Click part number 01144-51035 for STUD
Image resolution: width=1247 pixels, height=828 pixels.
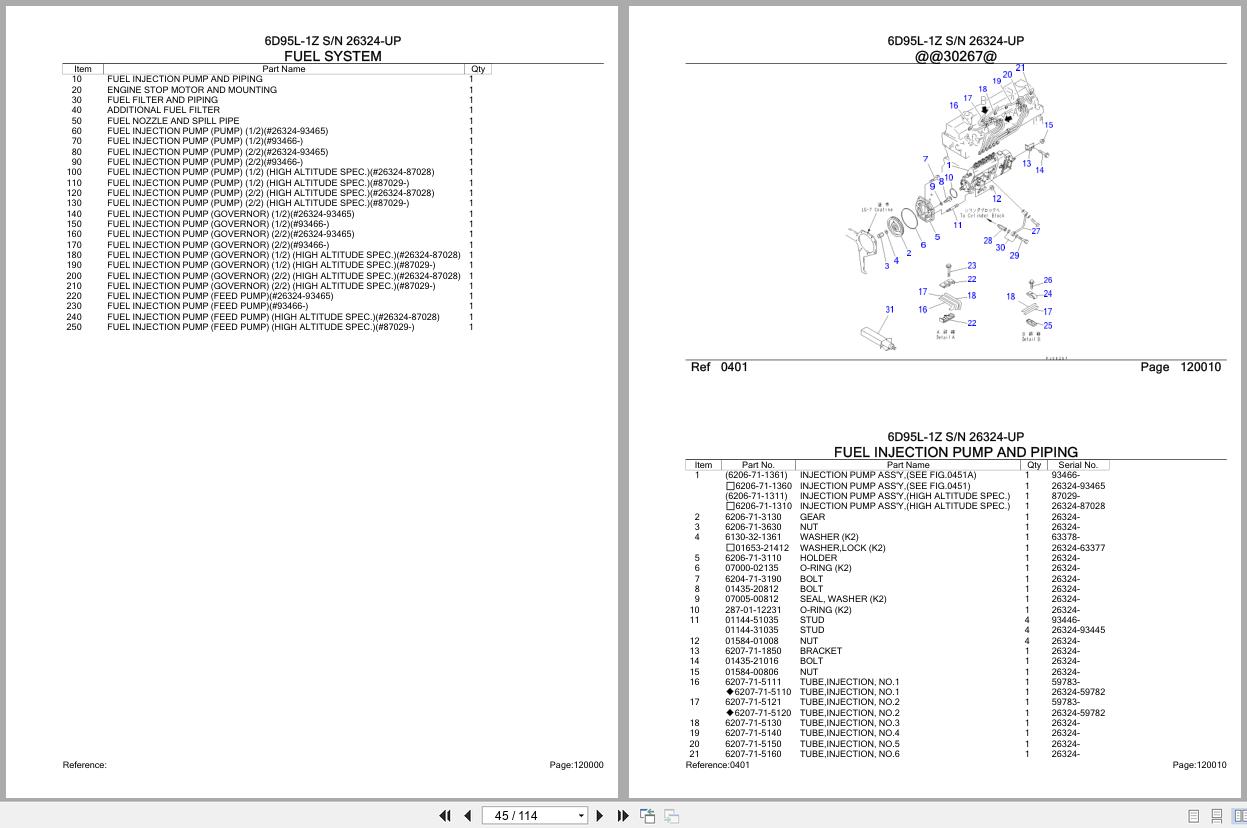753,620
